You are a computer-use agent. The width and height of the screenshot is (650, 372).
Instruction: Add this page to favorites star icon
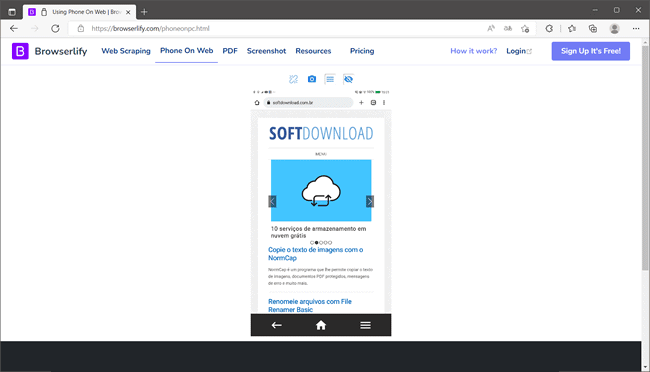point(525,29)
